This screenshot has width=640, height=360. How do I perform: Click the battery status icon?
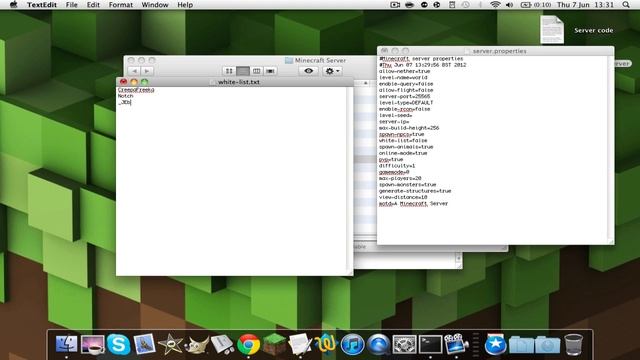pos(526,5)
